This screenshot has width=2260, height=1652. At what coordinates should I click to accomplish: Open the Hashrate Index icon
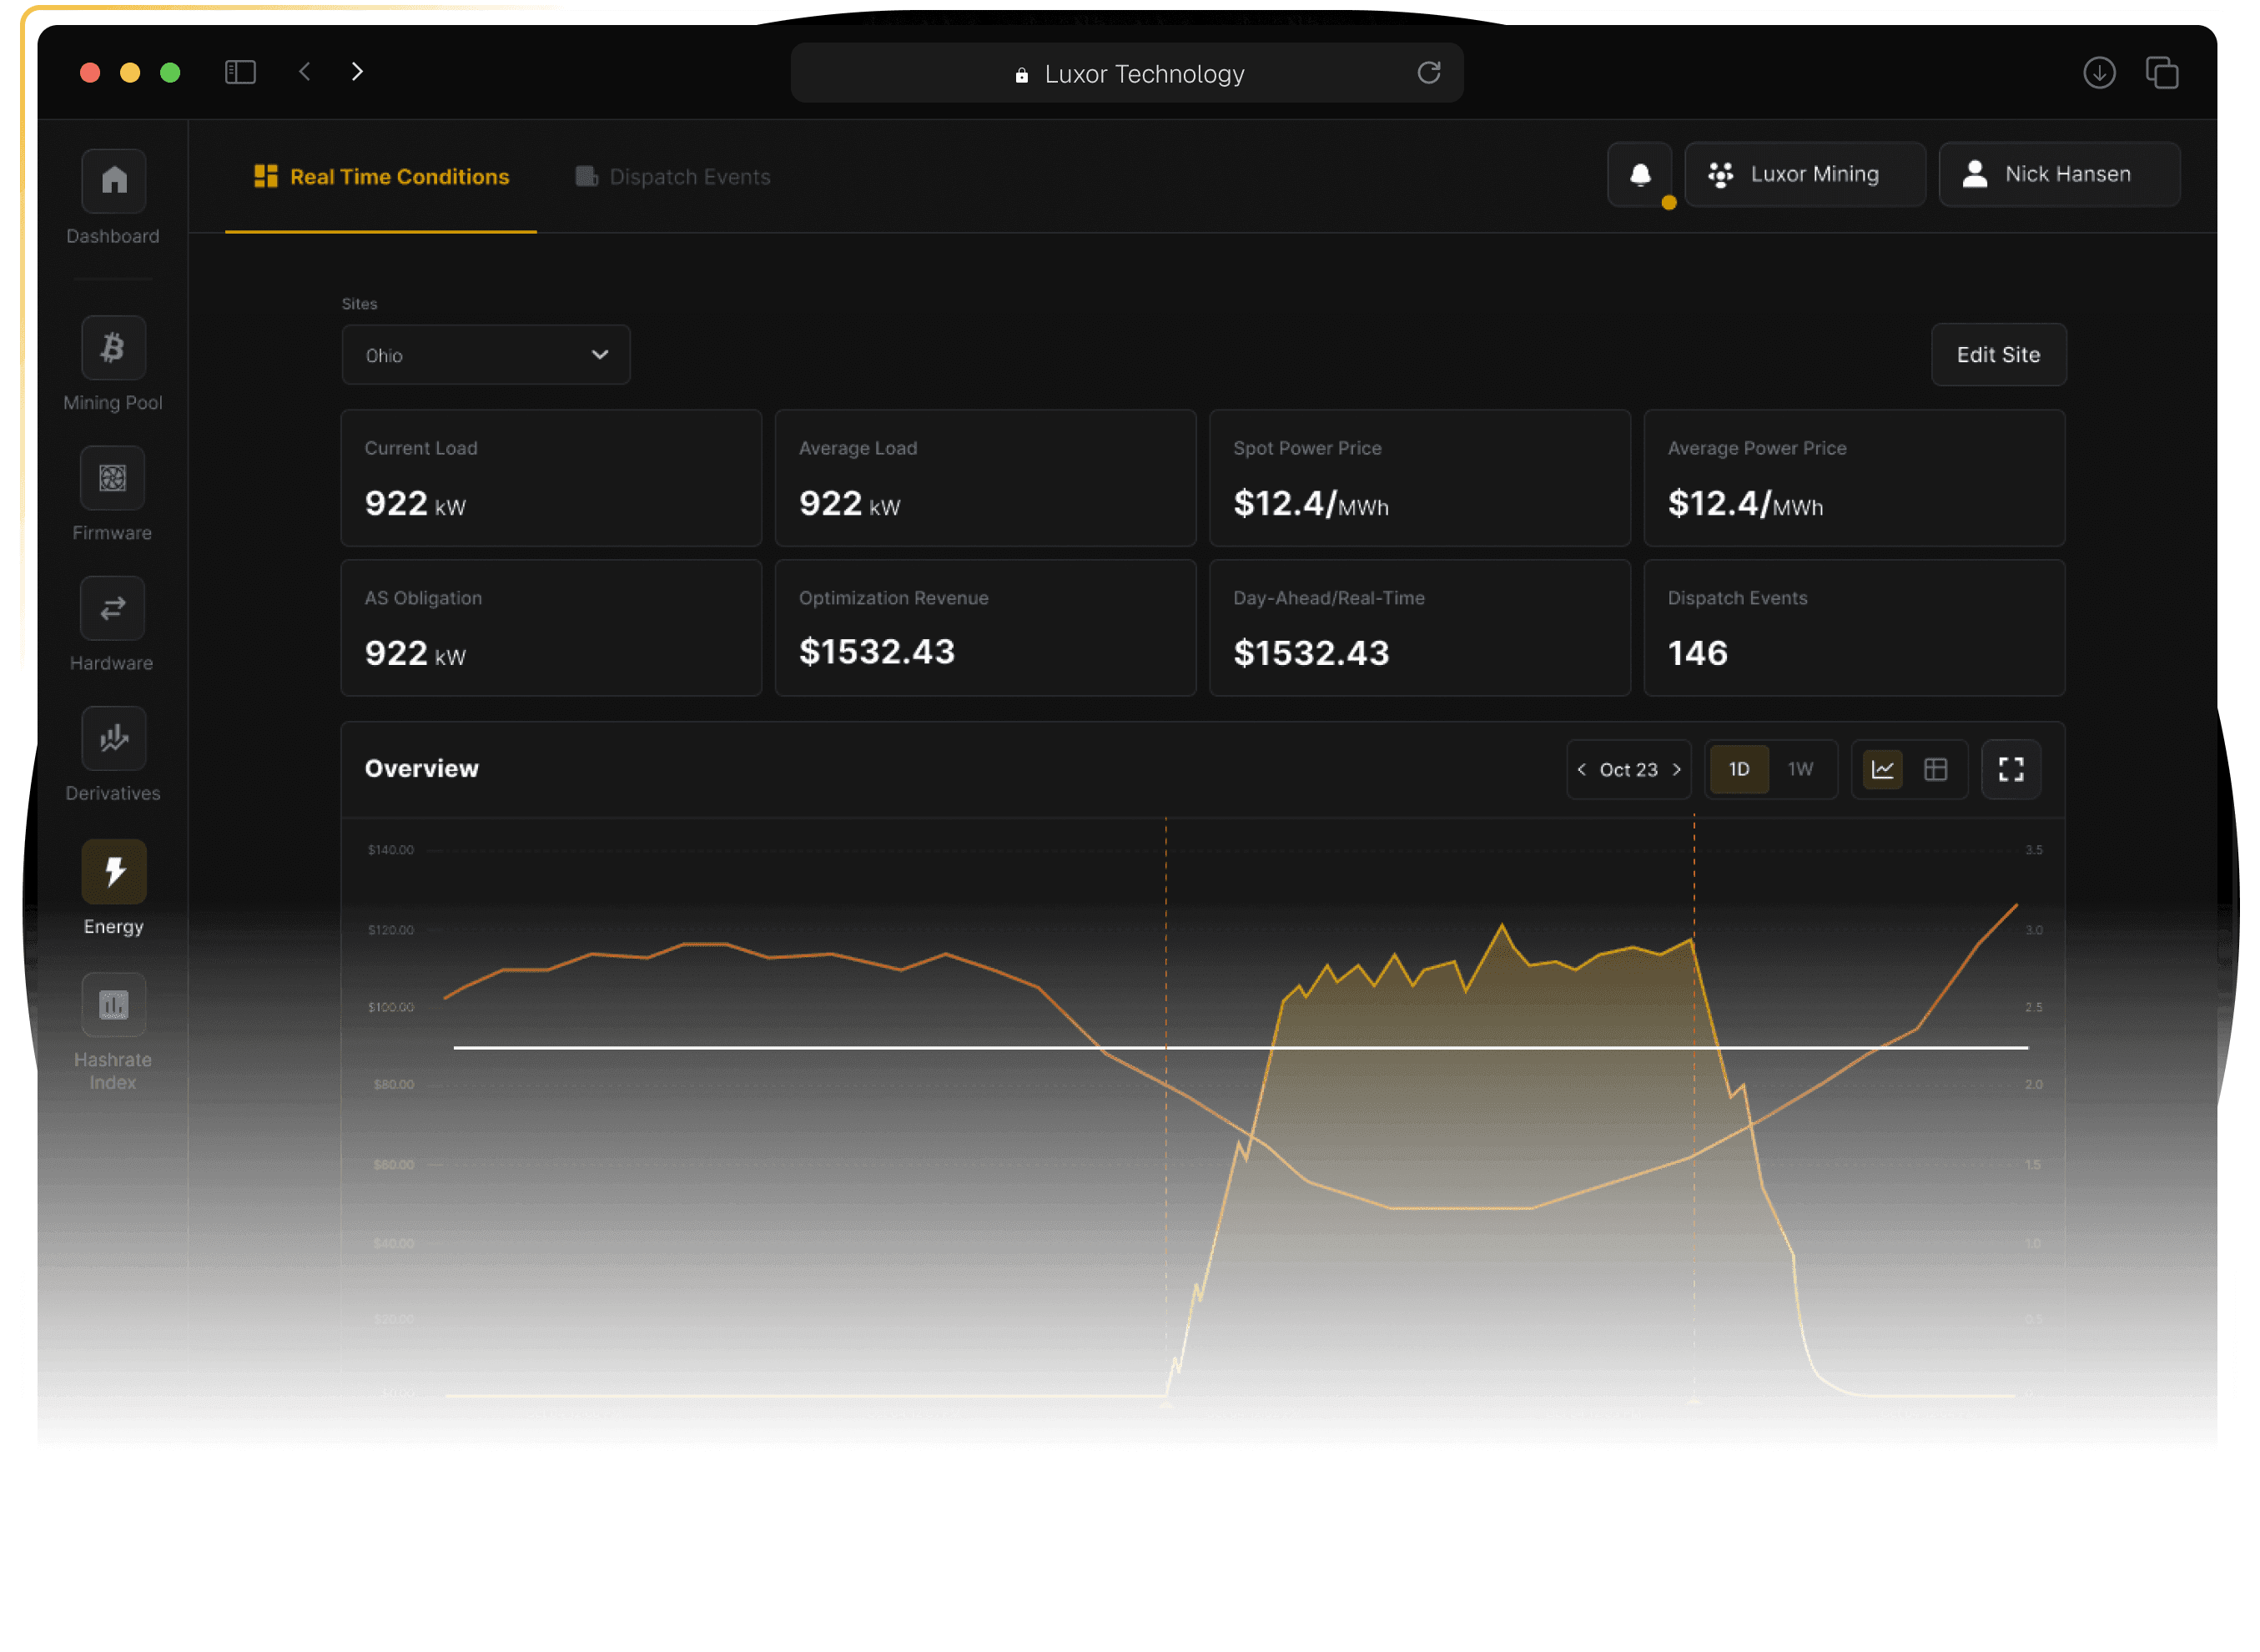113,1004
